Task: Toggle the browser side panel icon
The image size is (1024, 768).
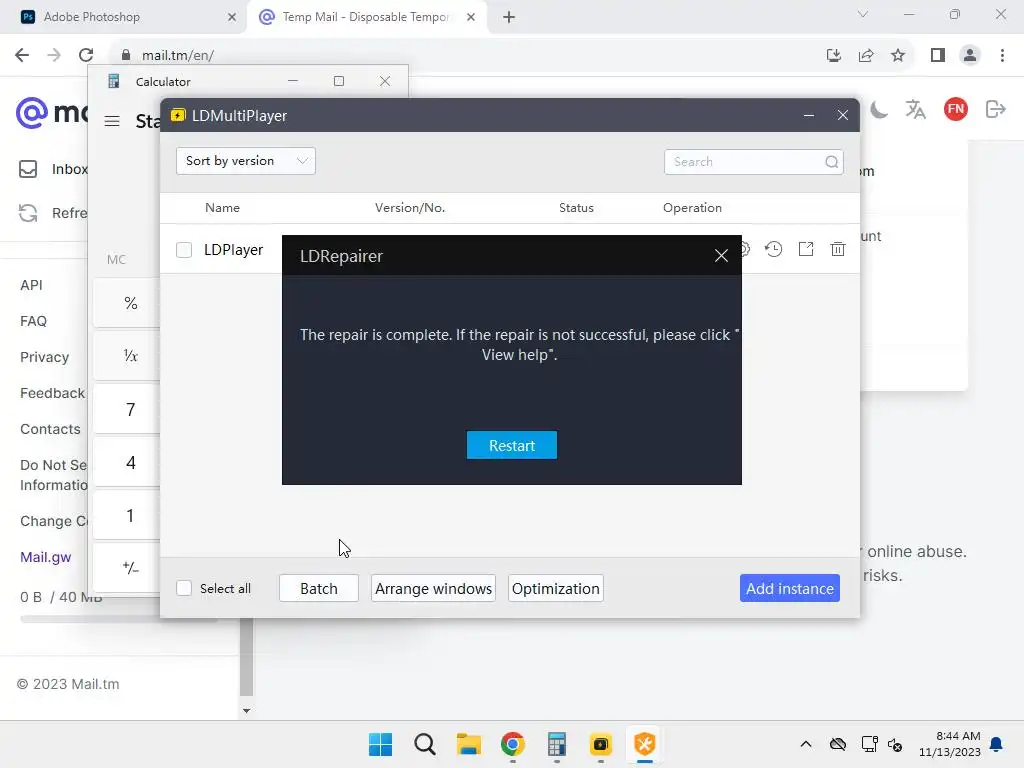Action: pos(938,55)
